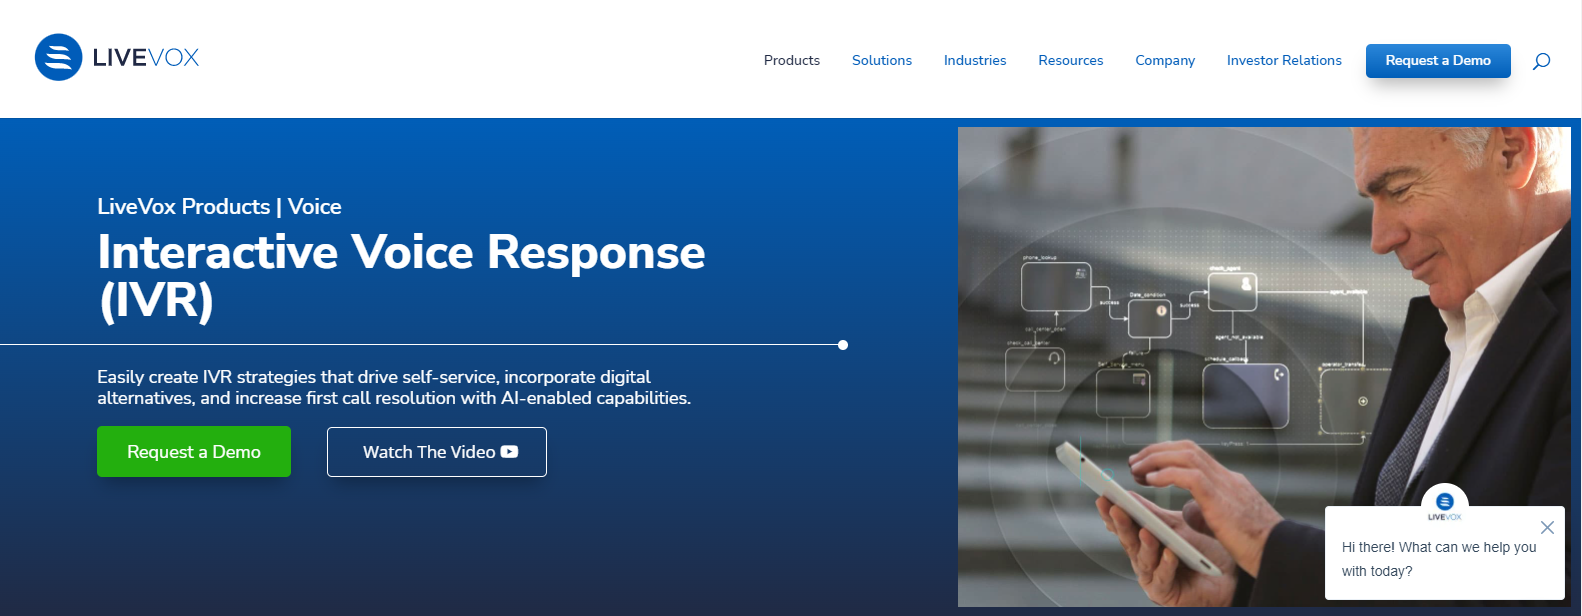Close the chat popup with the X

click(x=1547, y=527)
